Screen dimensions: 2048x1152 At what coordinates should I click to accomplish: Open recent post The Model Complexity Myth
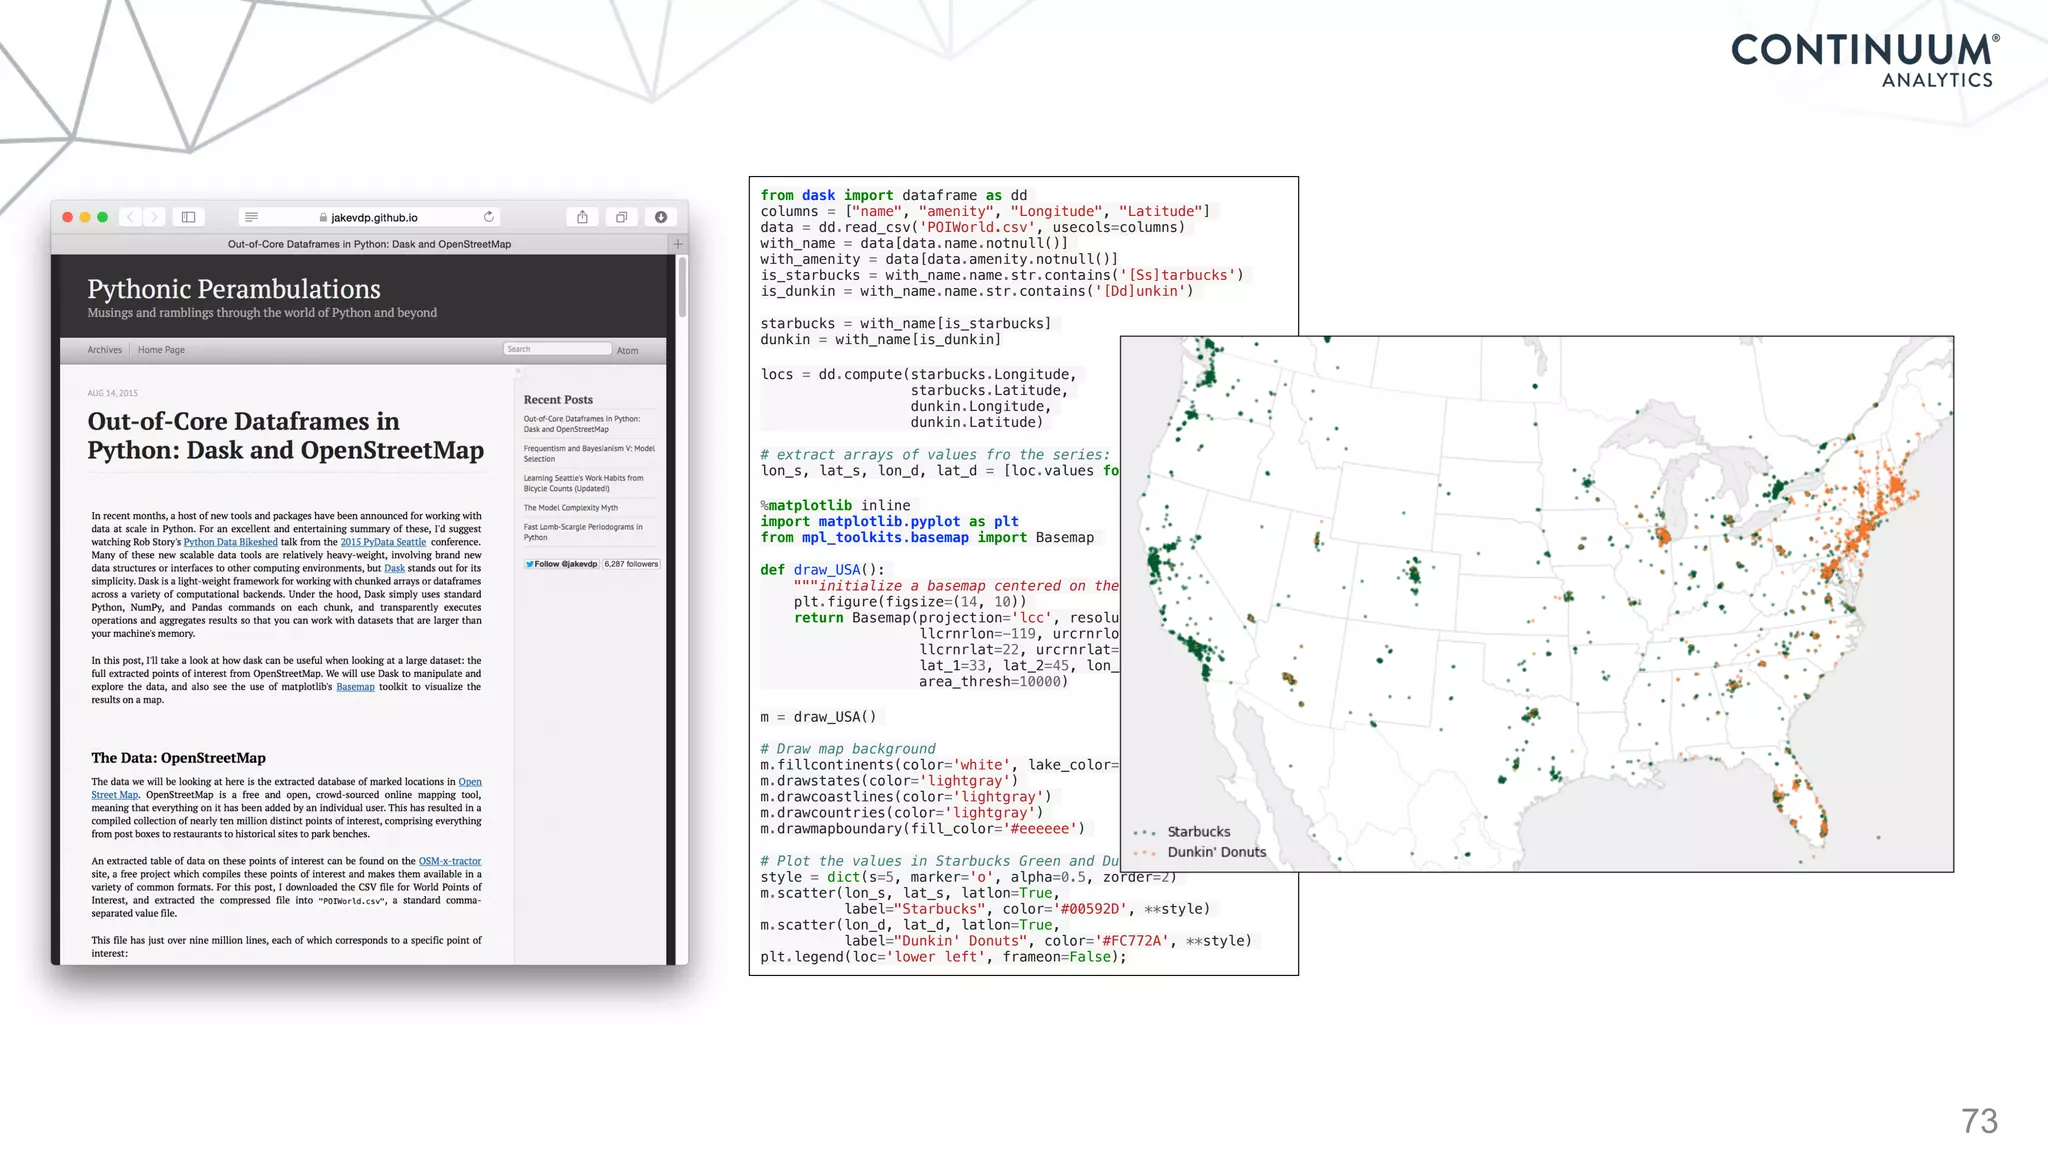pos(570,508)
